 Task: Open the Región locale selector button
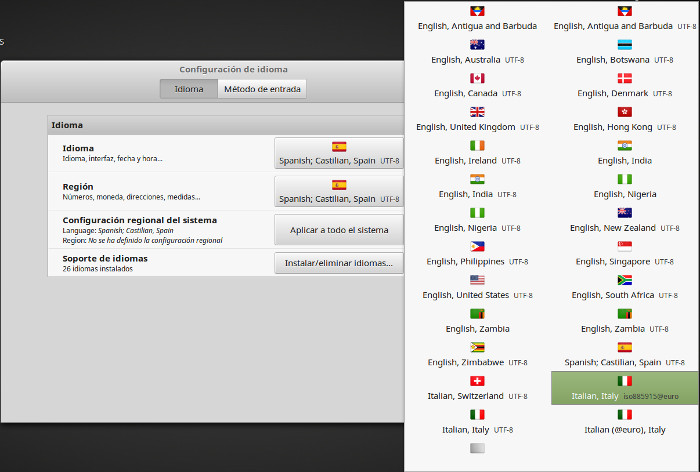(x=339, y=192)
